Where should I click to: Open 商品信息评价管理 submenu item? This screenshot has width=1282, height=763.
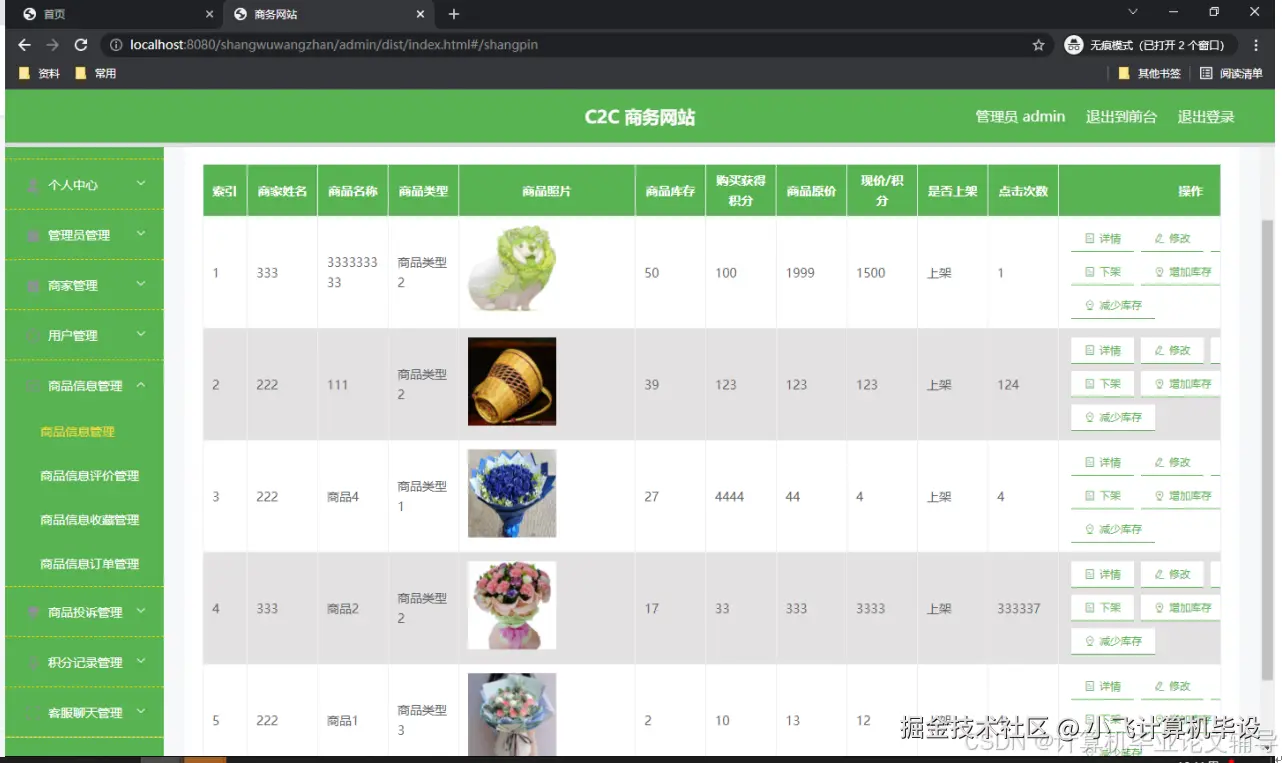[90, 476]
